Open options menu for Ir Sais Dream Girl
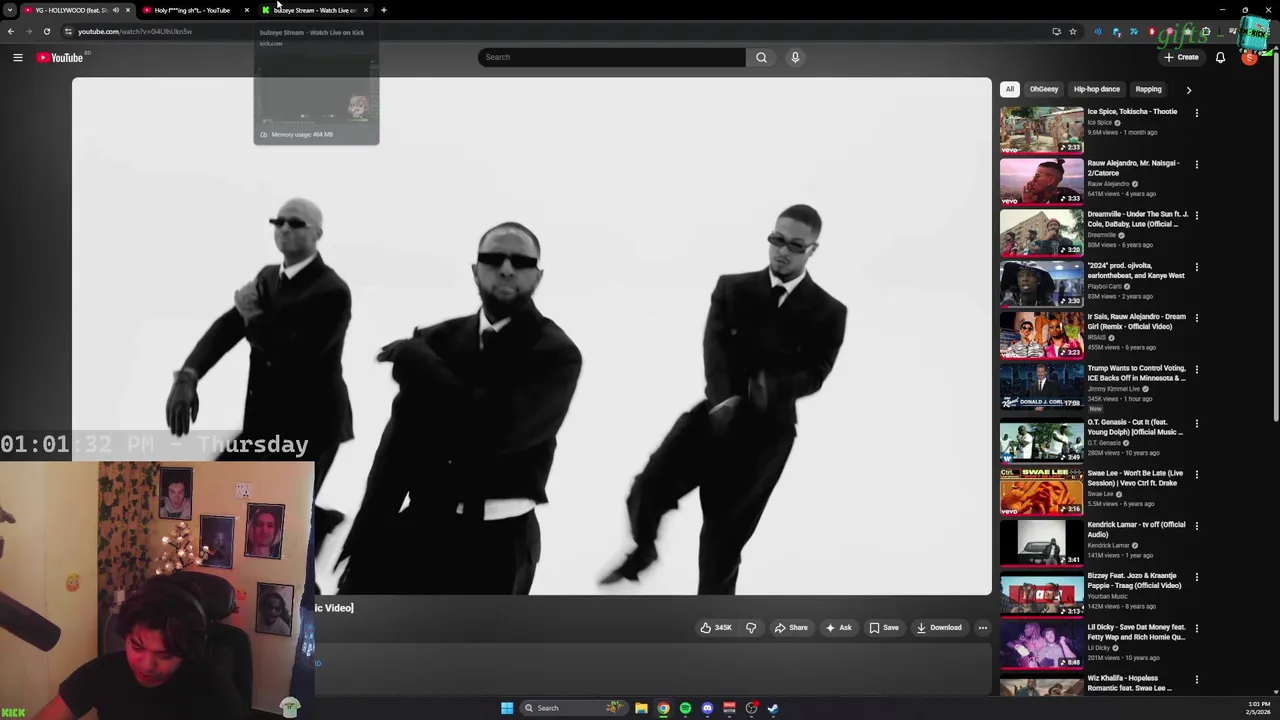Screen dimensions: 1280x720 [x=1197, y=318]
